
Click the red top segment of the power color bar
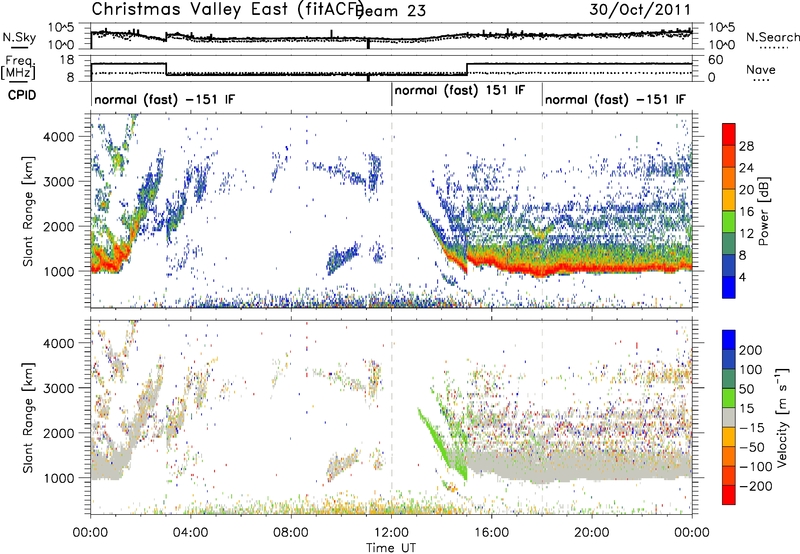[729, 135]
